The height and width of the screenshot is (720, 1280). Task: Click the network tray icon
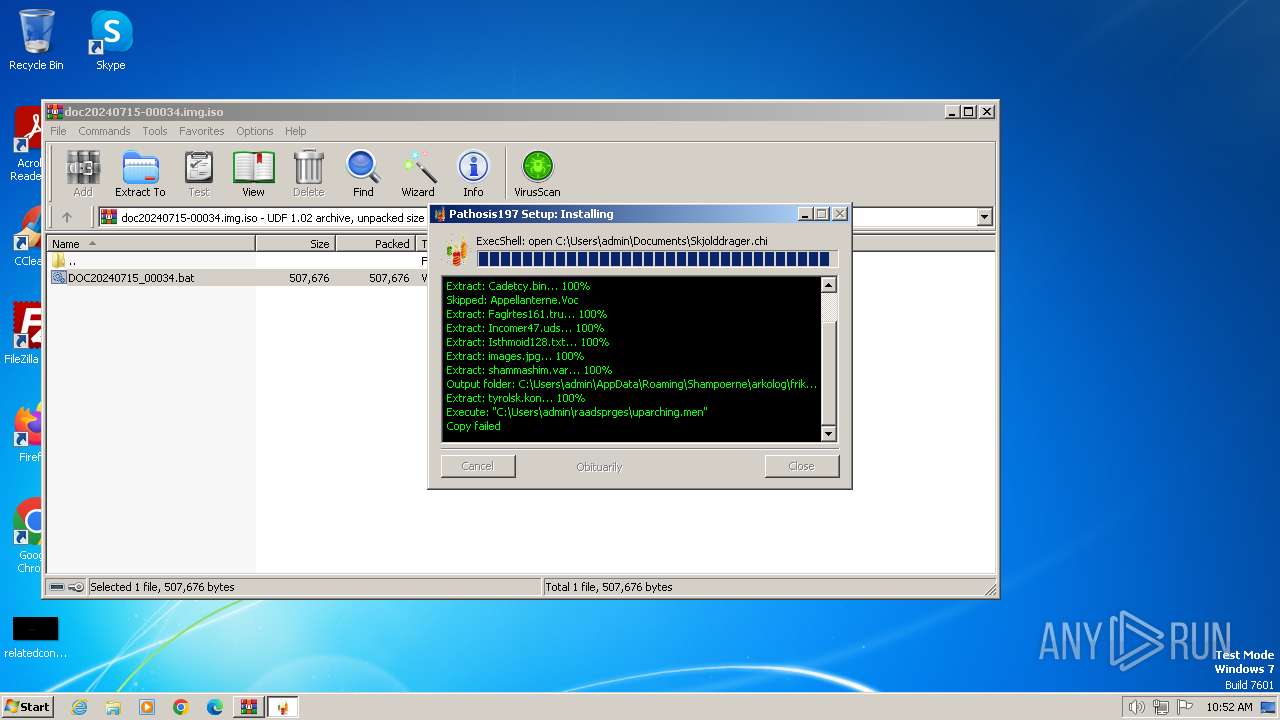click(1161, 707)
